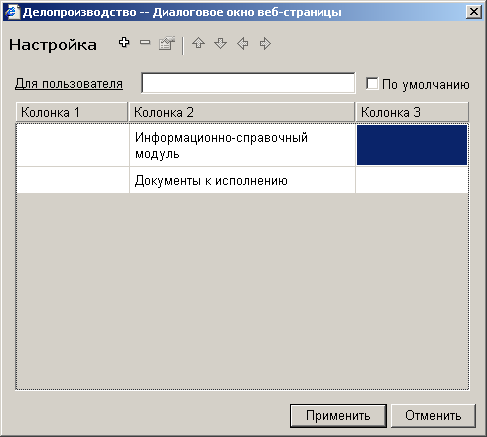Click the Колонка 3 header
This screenshot has width=487, height=437.
pos(412,112)
